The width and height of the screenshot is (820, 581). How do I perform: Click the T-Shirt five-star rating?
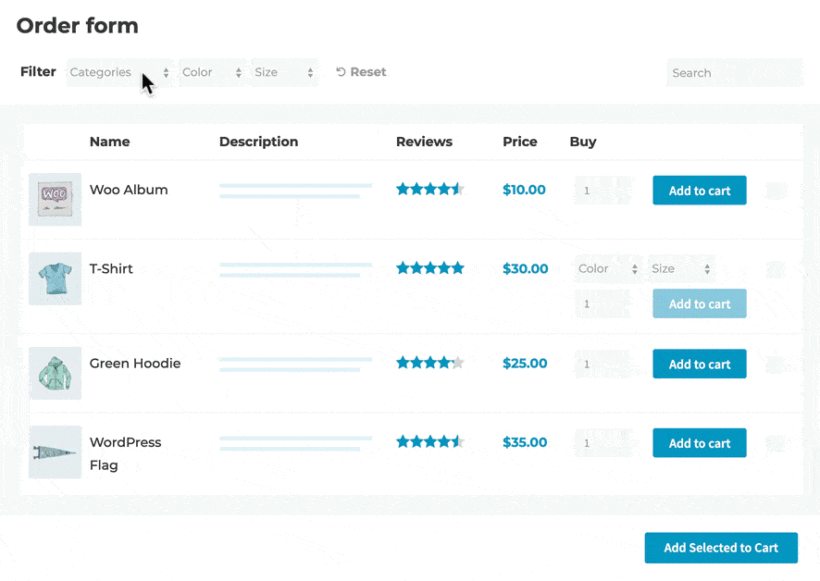pyautogui.click(x=430, y=268)
